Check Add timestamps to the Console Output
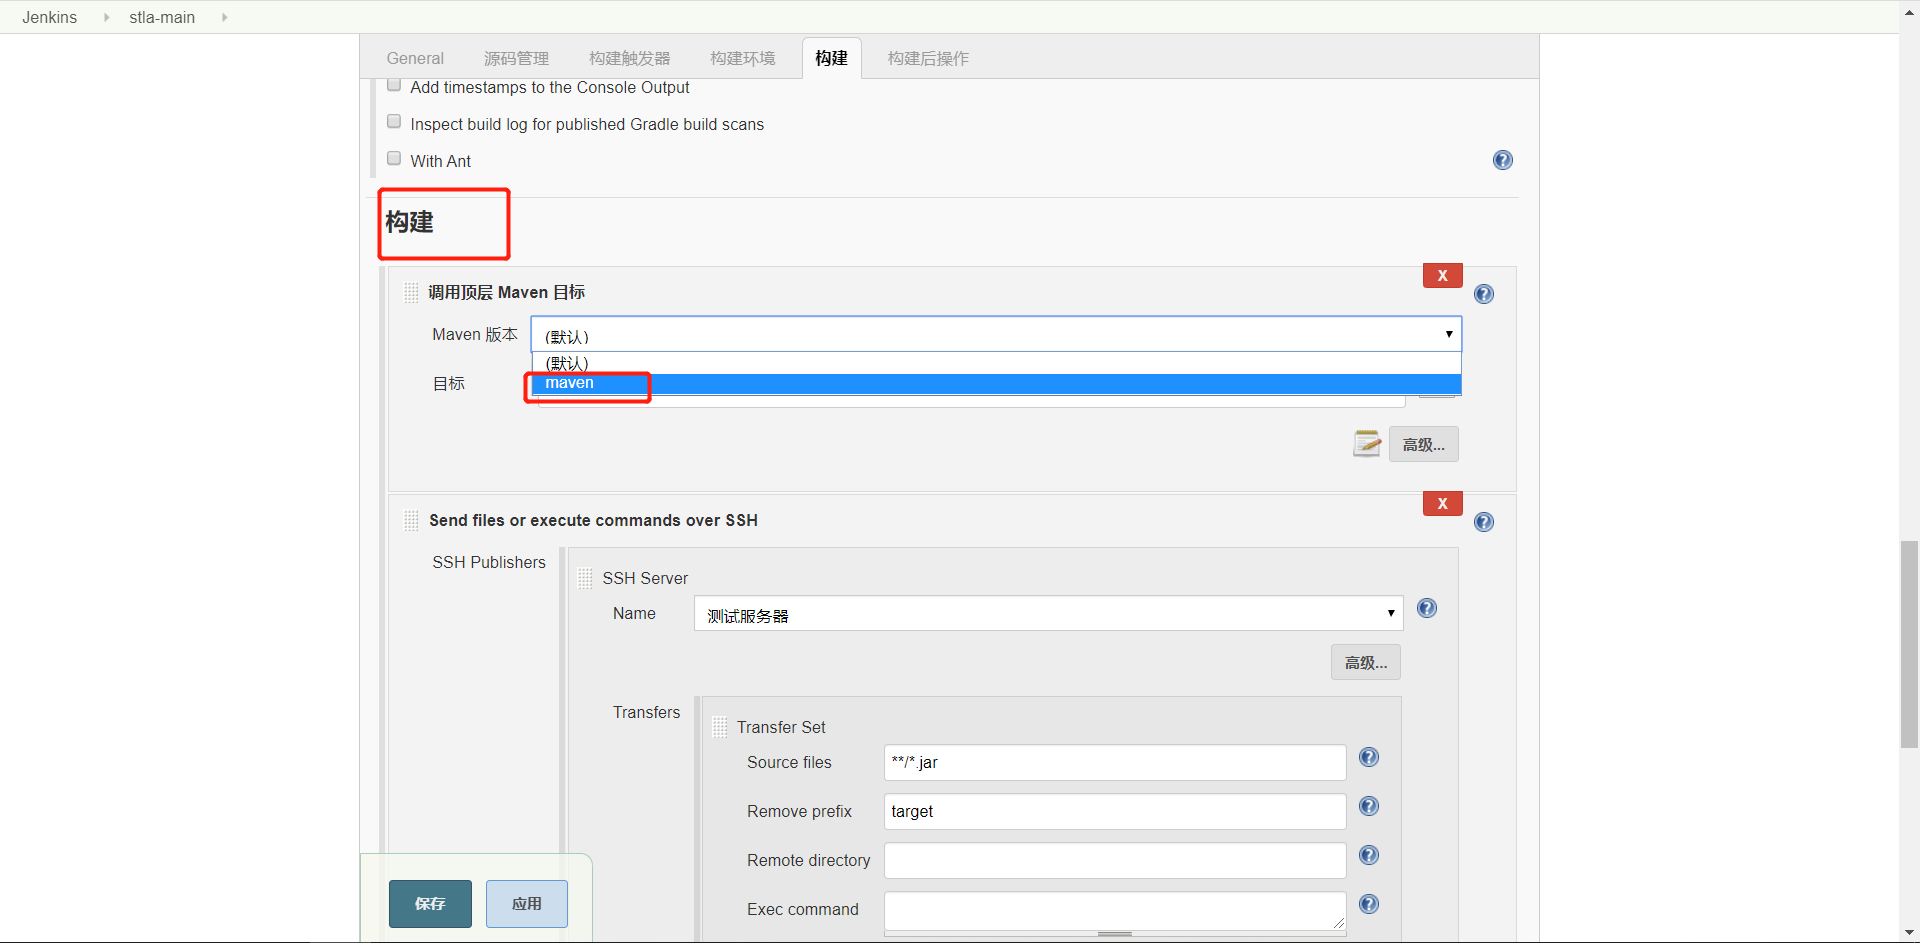 coord(393,84)
